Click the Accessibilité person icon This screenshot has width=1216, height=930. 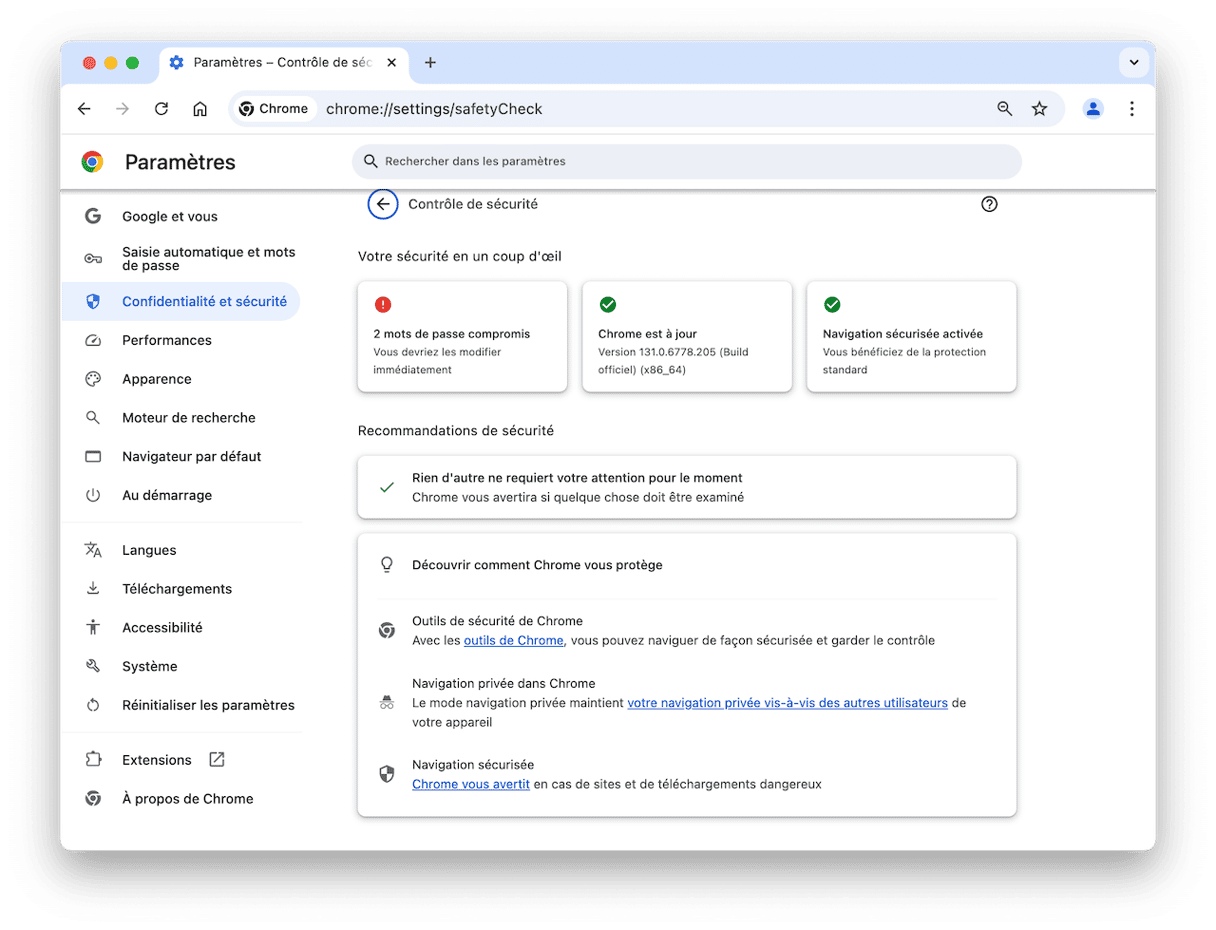[93, 627]
